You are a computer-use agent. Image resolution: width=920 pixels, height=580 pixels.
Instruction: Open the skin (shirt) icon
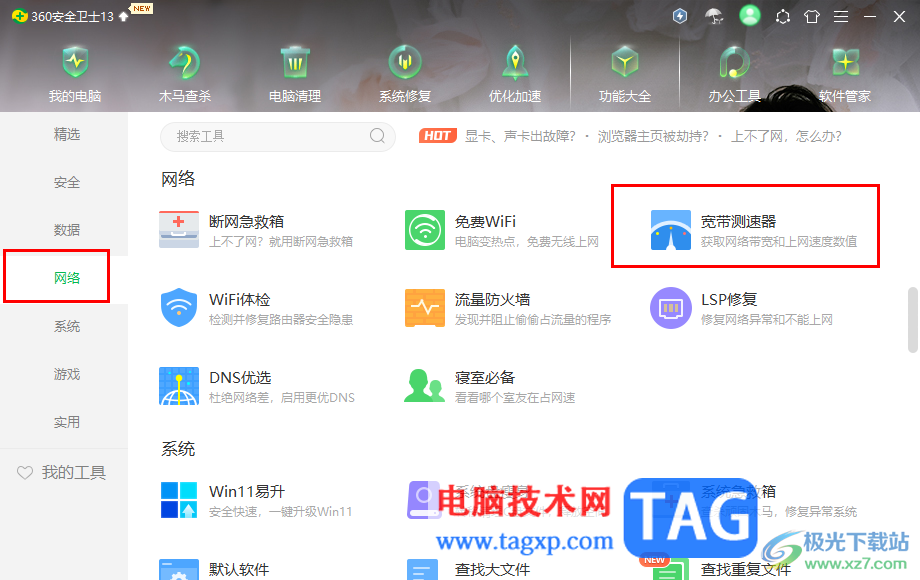pyautogui.click(x=812, y=16)
